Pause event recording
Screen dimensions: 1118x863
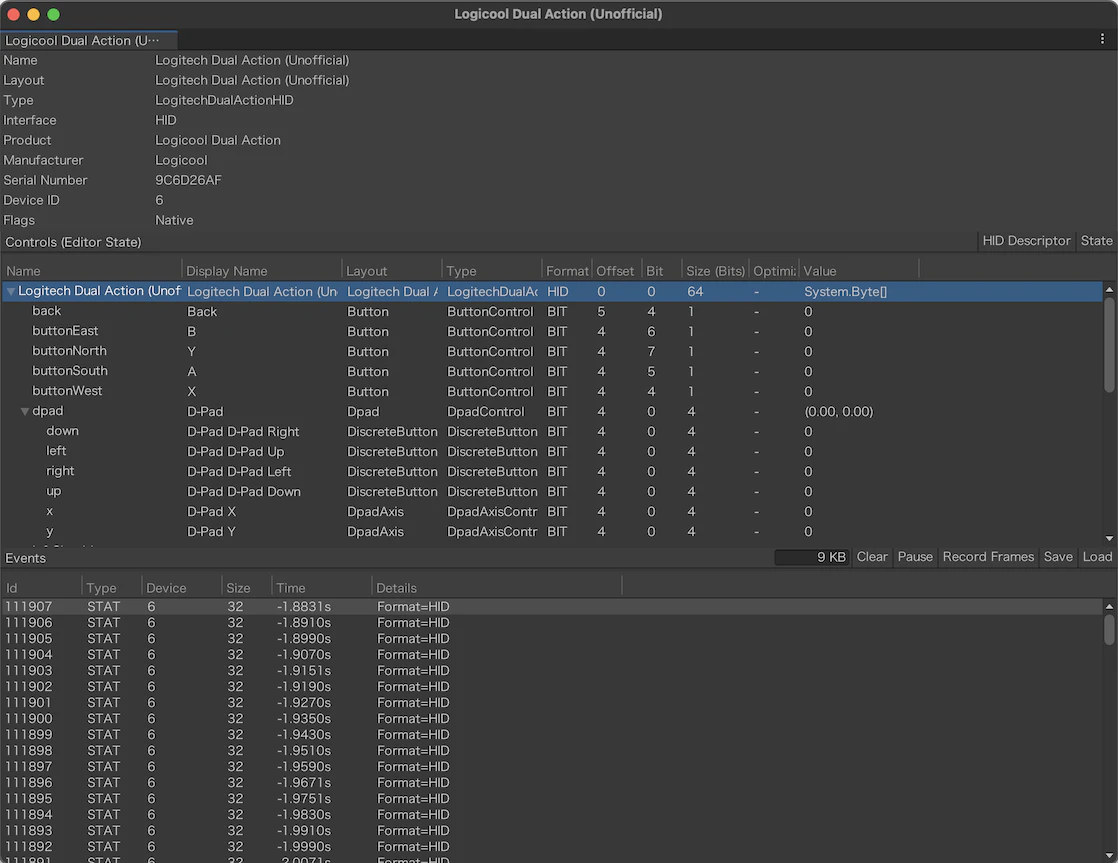tap(915, 557)
